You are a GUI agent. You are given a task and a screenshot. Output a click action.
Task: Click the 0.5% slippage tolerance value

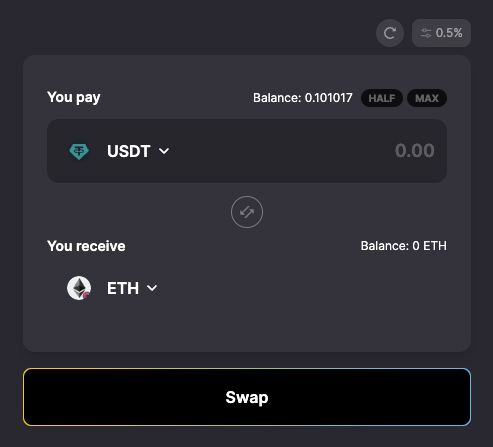[x=449, y=33]
